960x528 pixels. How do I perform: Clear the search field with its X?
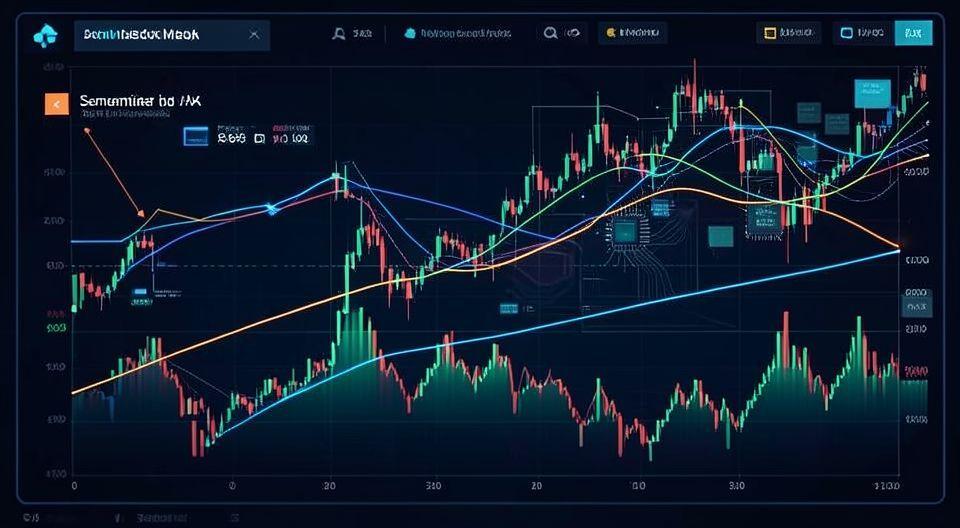pyautogui.click(x=254, y=35)
